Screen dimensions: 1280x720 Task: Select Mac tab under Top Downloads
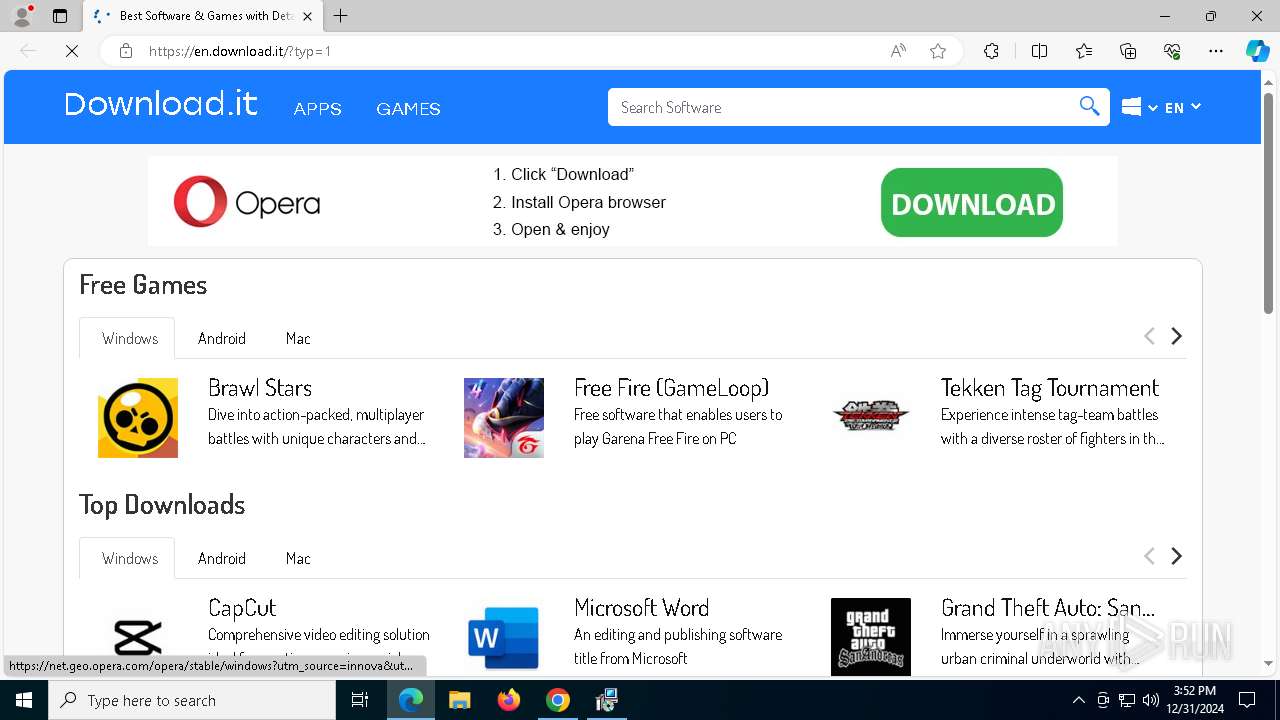click(x=298, y=558)
